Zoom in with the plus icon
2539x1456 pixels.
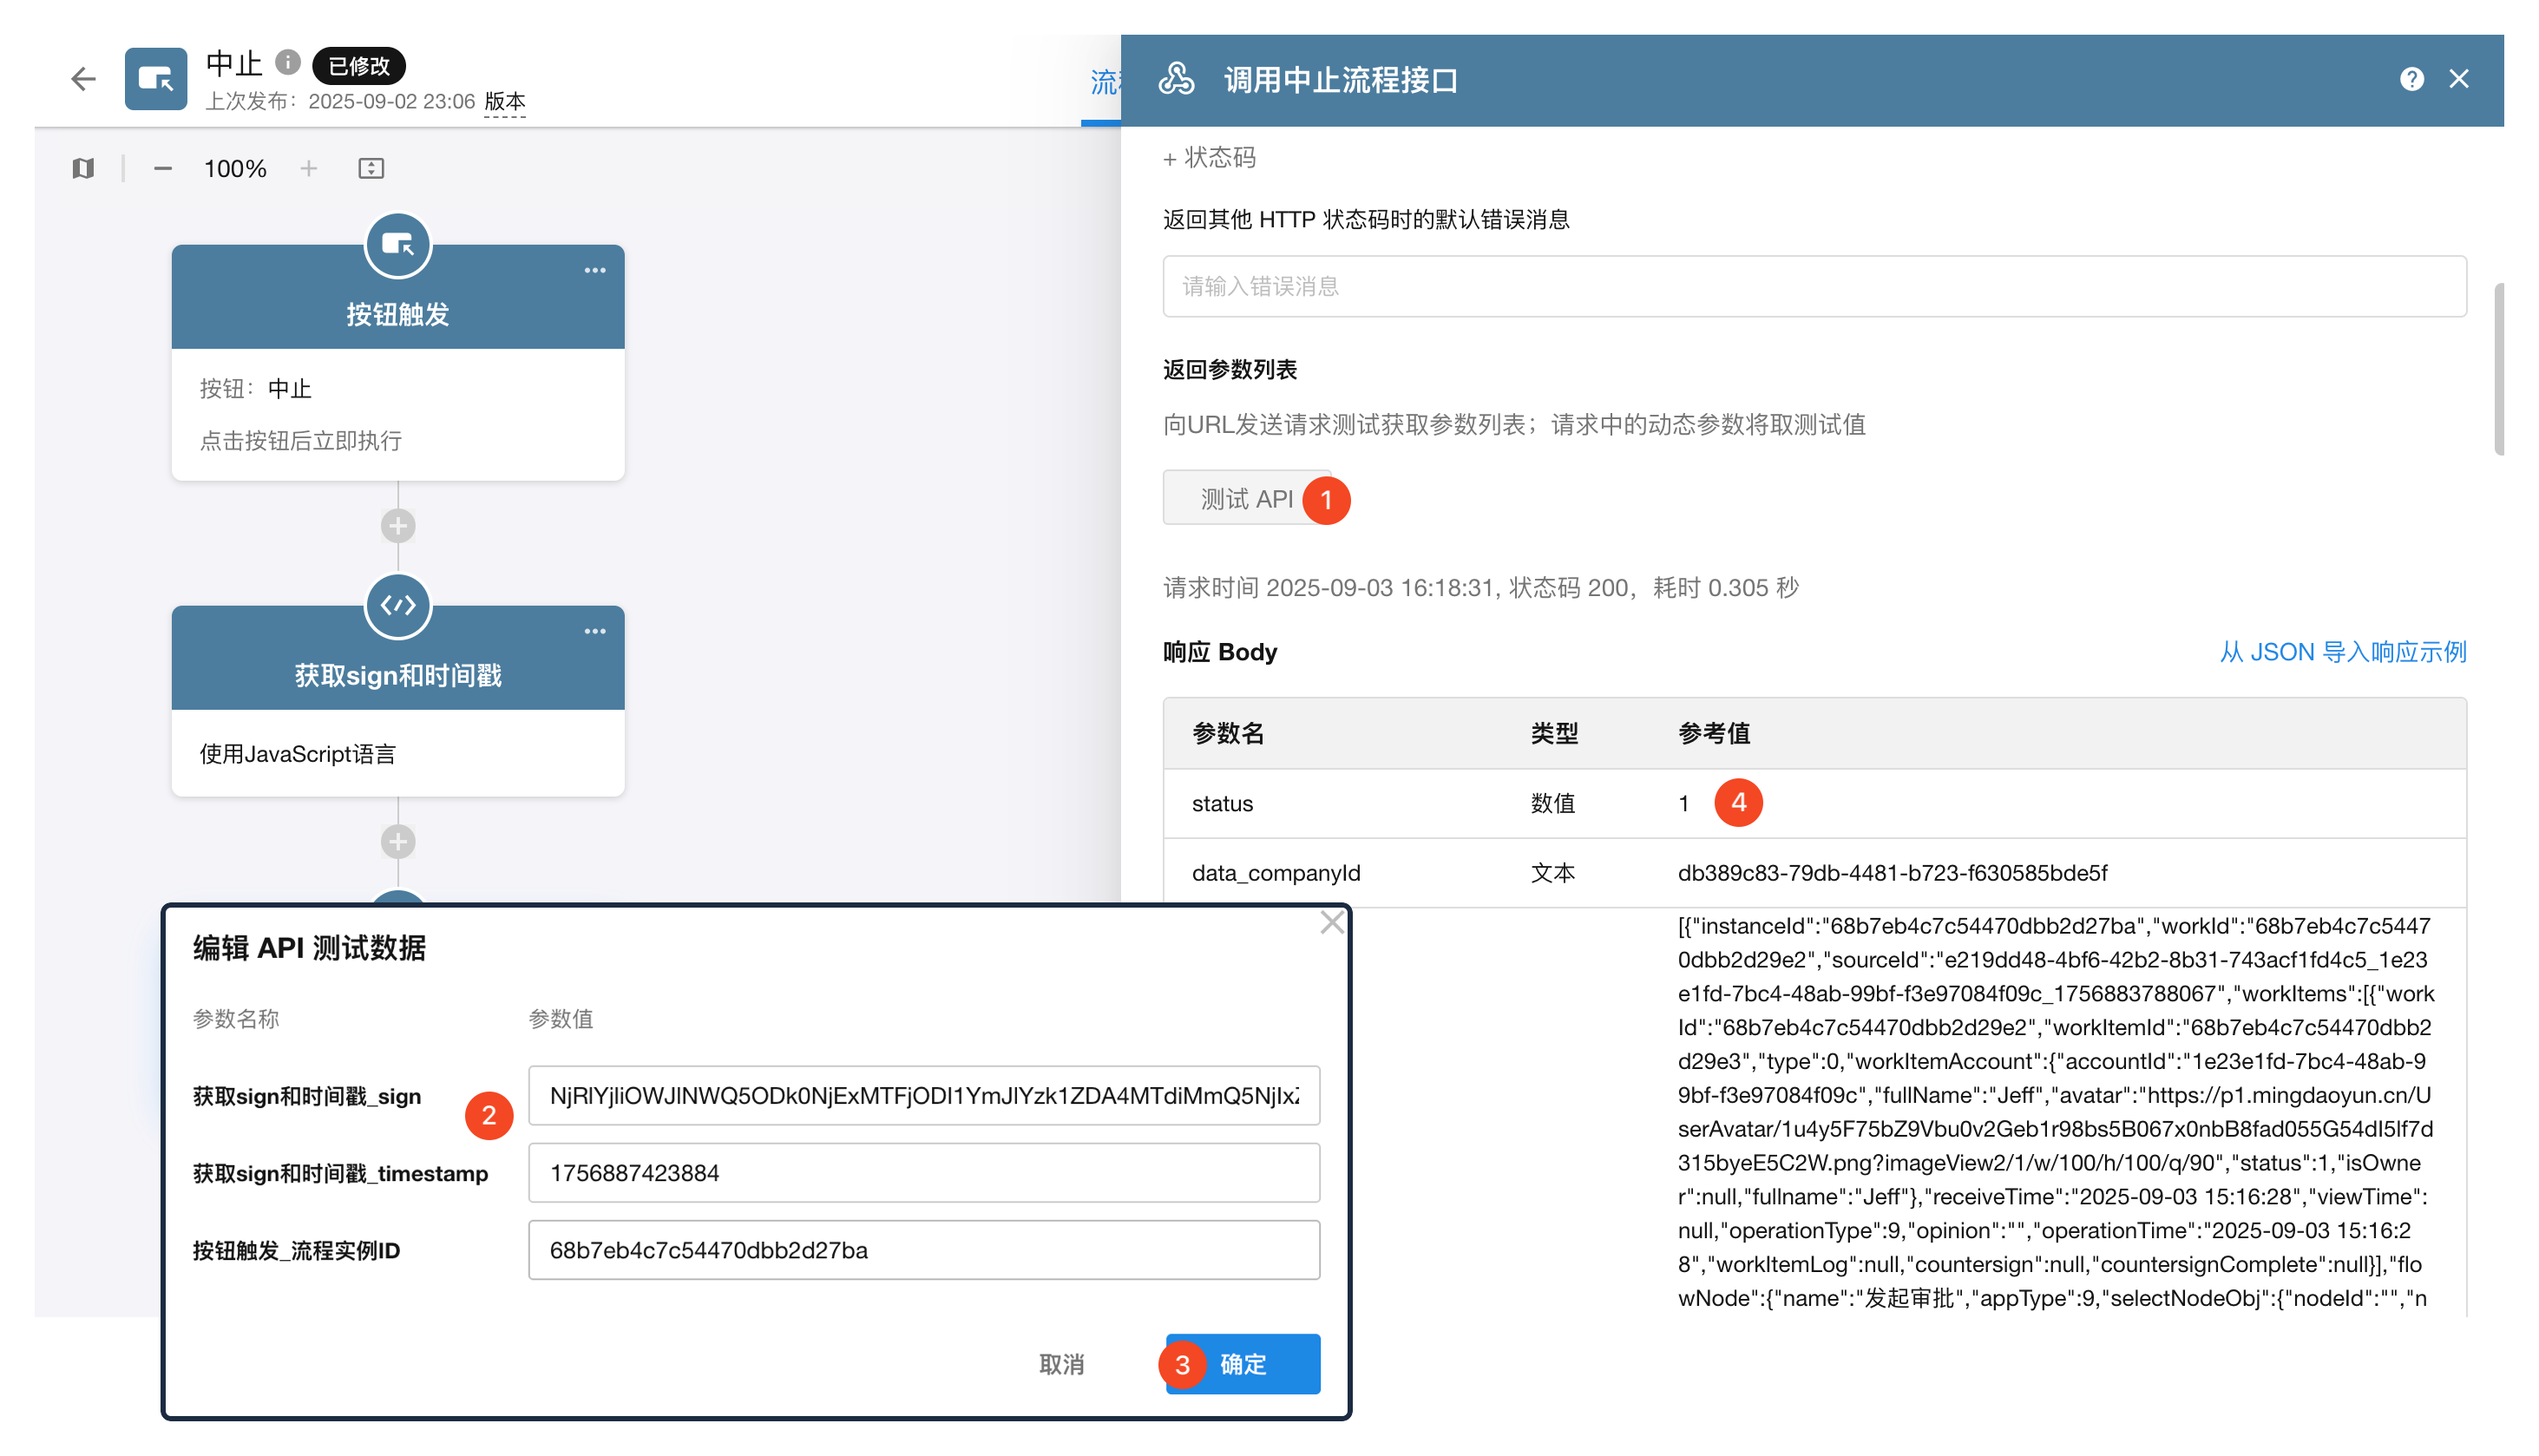pyautogui.click(x=309, y=168)
